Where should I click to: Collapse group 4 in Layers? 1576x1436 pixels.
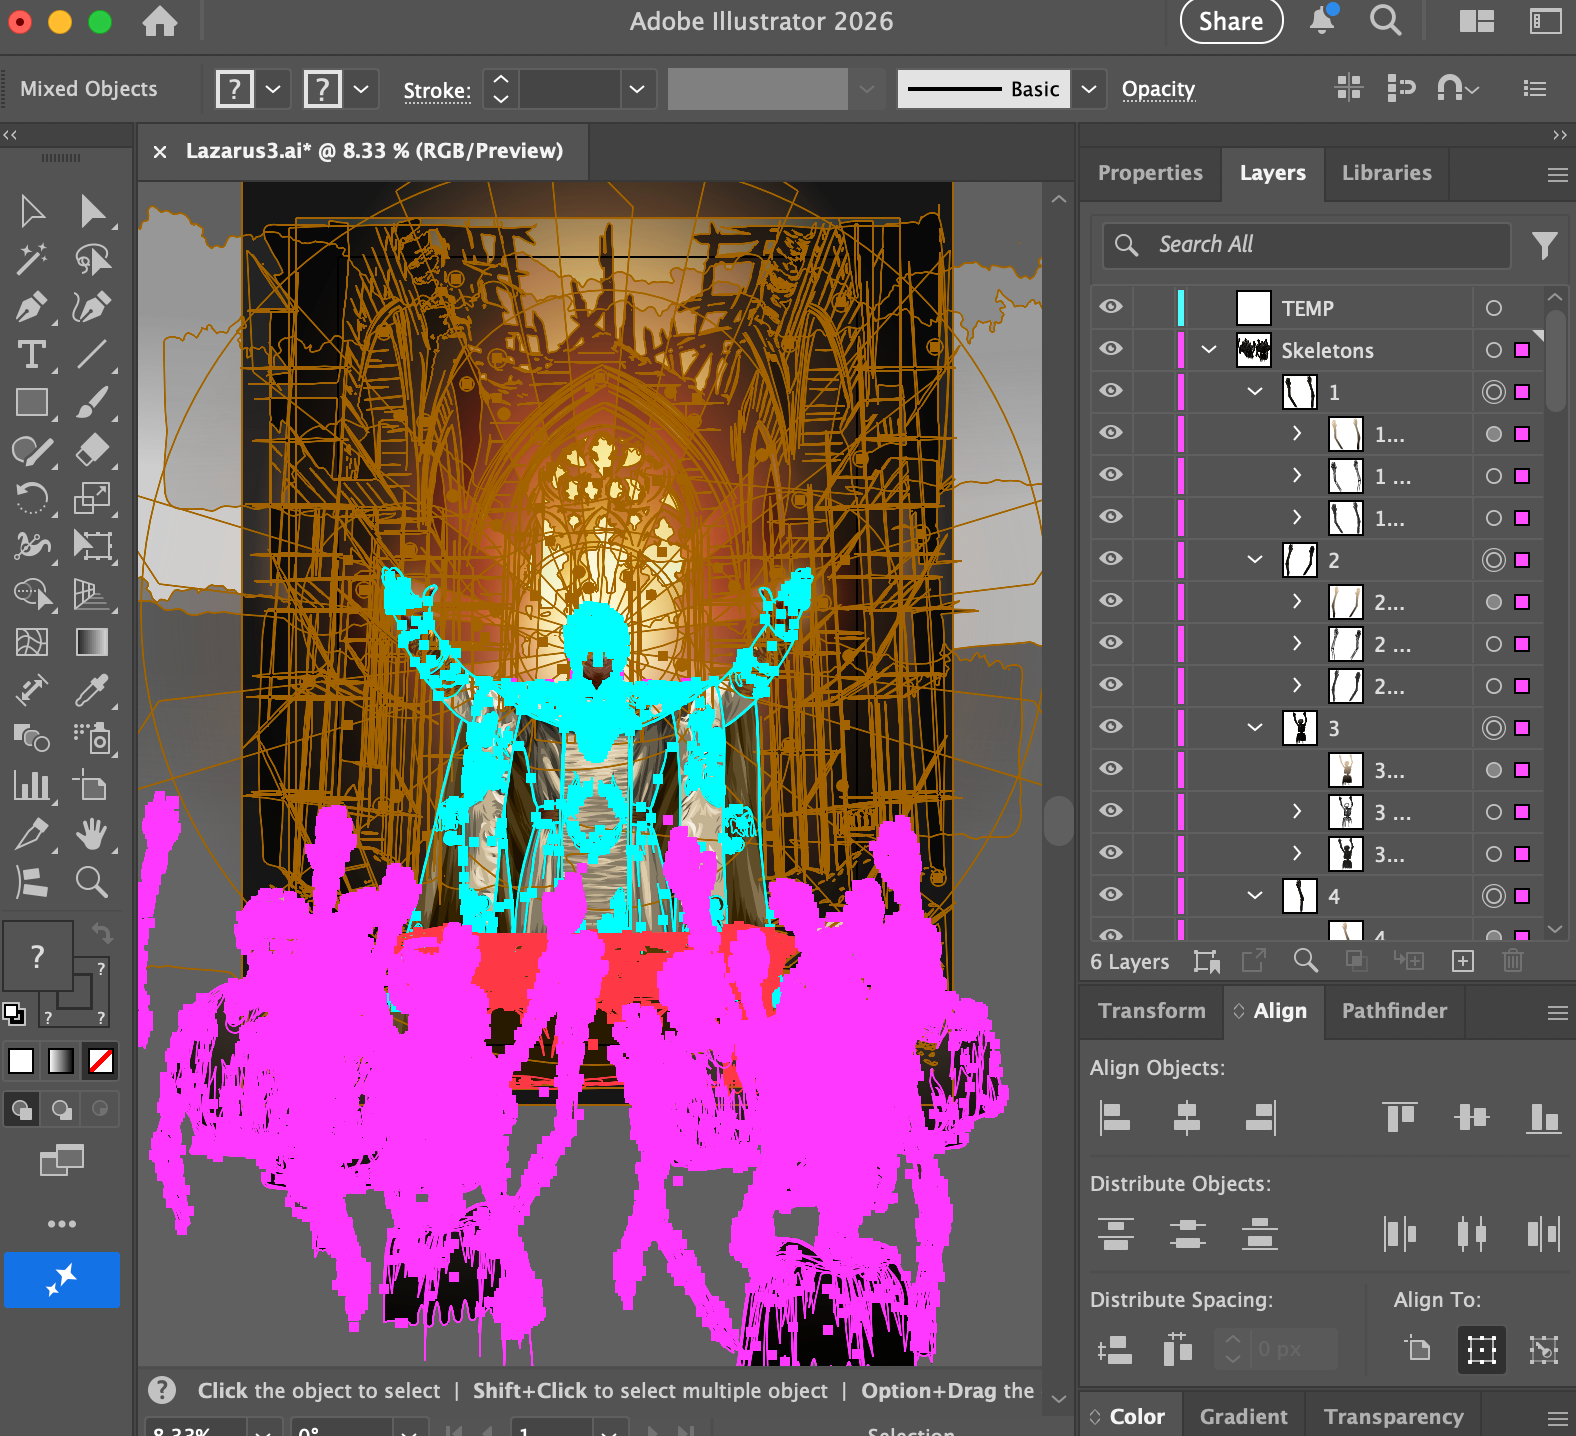pyautogui.click(x=1255, y=895)
